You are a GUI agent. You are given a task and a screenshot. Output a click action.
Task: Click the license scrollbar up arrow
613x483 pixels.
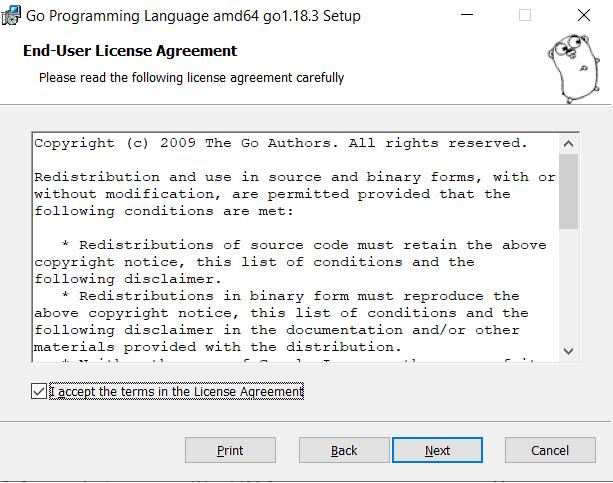[568, 144]
